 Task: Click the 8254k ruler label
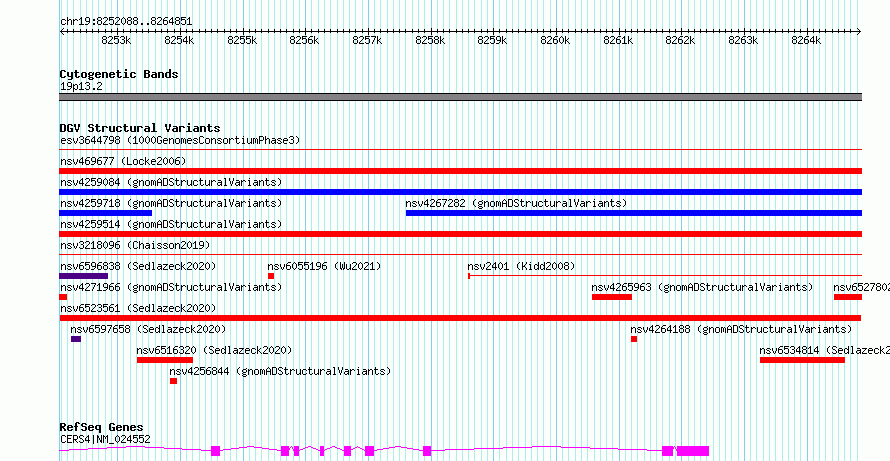tap(179, 40)
